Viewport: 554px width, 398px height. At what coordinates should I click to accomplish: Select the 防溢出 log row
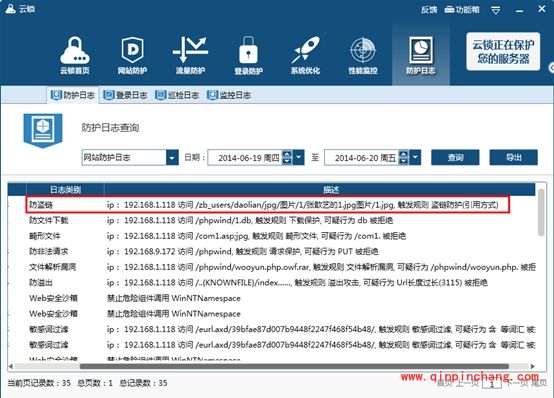coord(271,282)
